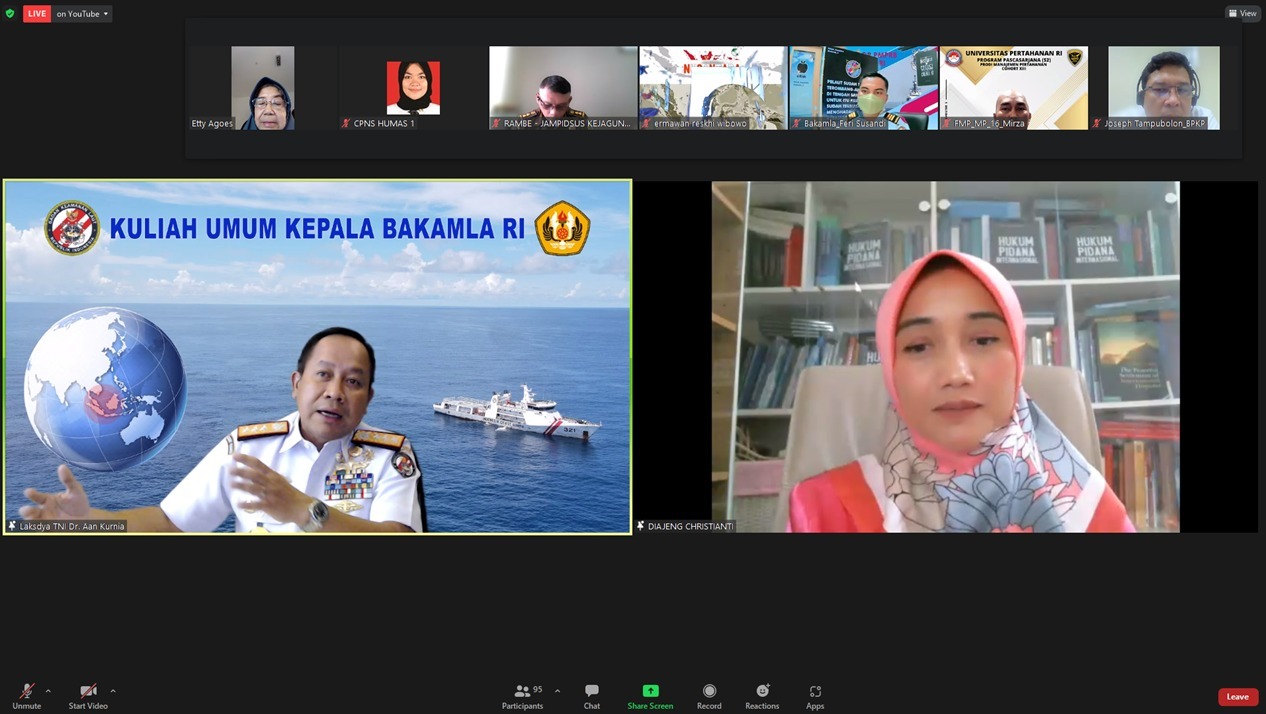Click the muted mic icon on FMP_MP_16_Mirza
The image size is (1266, 714).
[947, 124]
